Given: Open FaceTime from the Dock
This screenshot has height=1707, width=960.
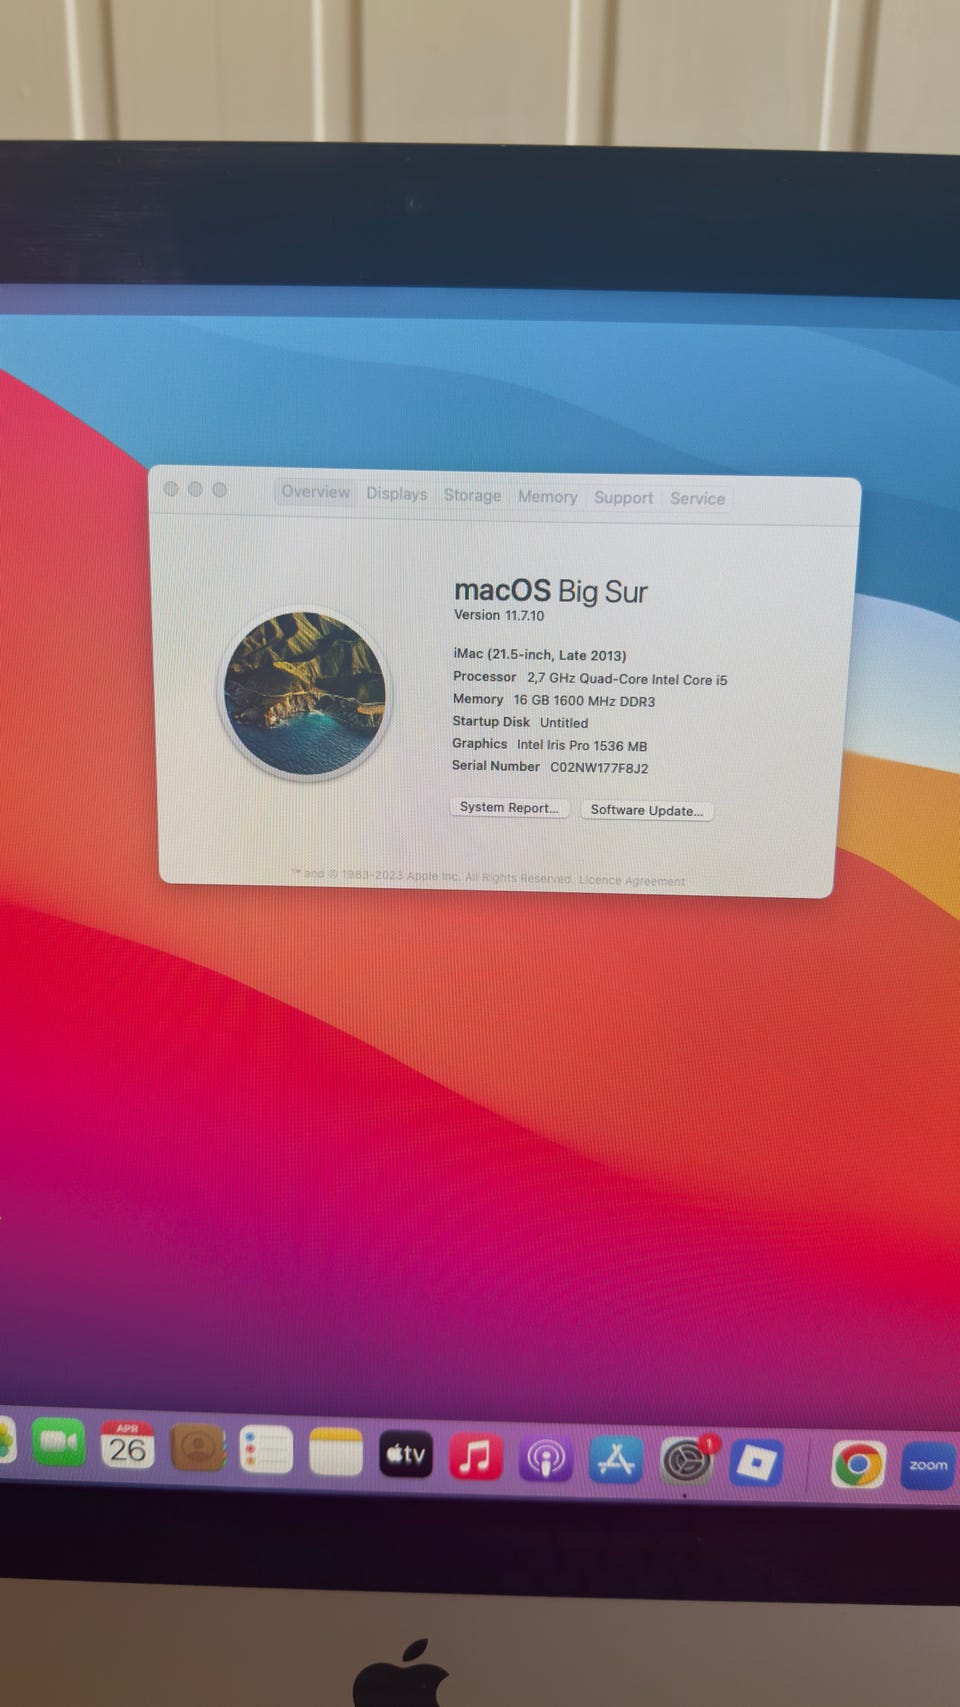Looking at the screenshot, I should pos(59,1442).
